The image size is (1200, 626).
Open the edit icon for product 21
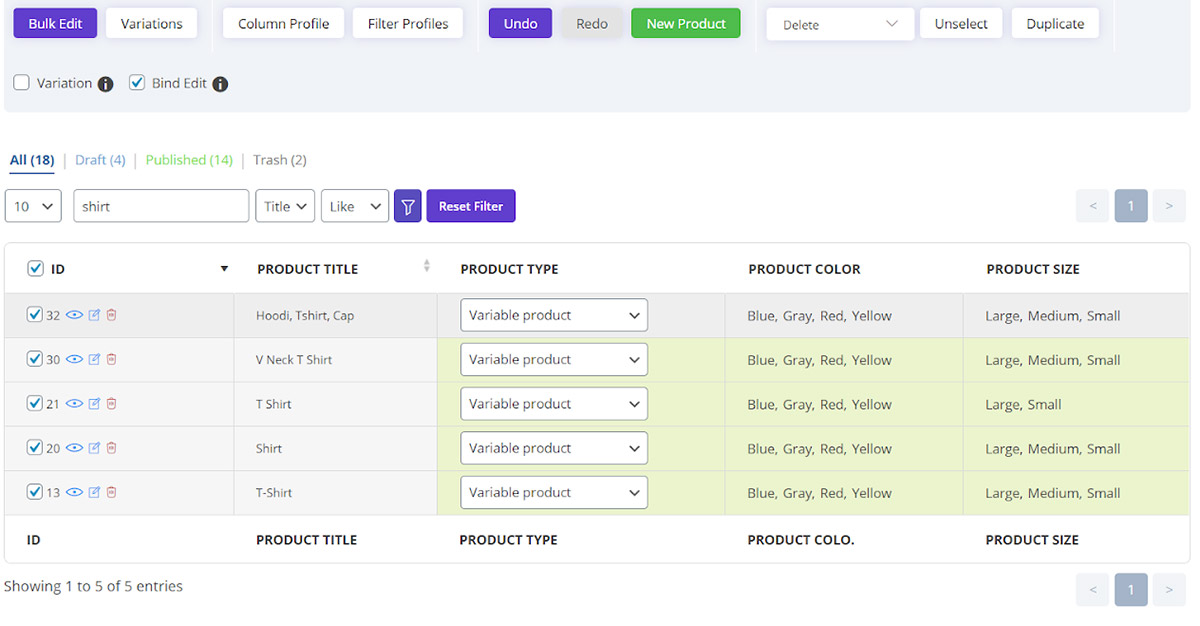[x=95, y=404]
